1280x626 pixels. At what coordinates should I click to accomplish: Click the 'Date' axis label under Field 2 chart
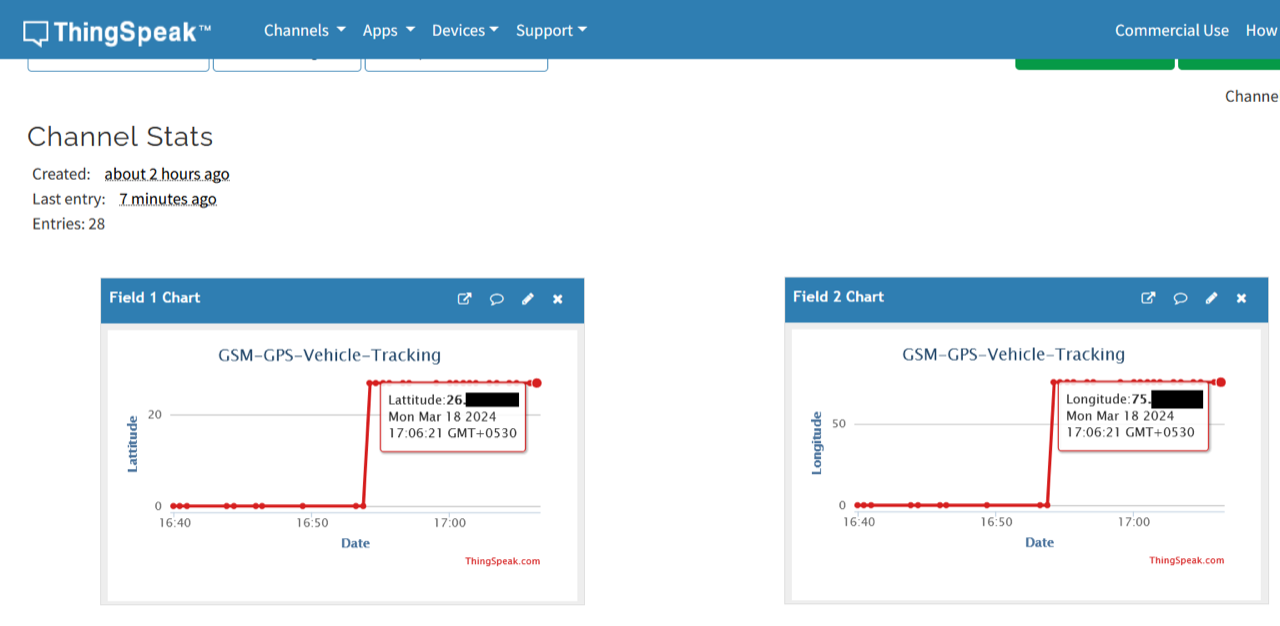click(1039, 542)
